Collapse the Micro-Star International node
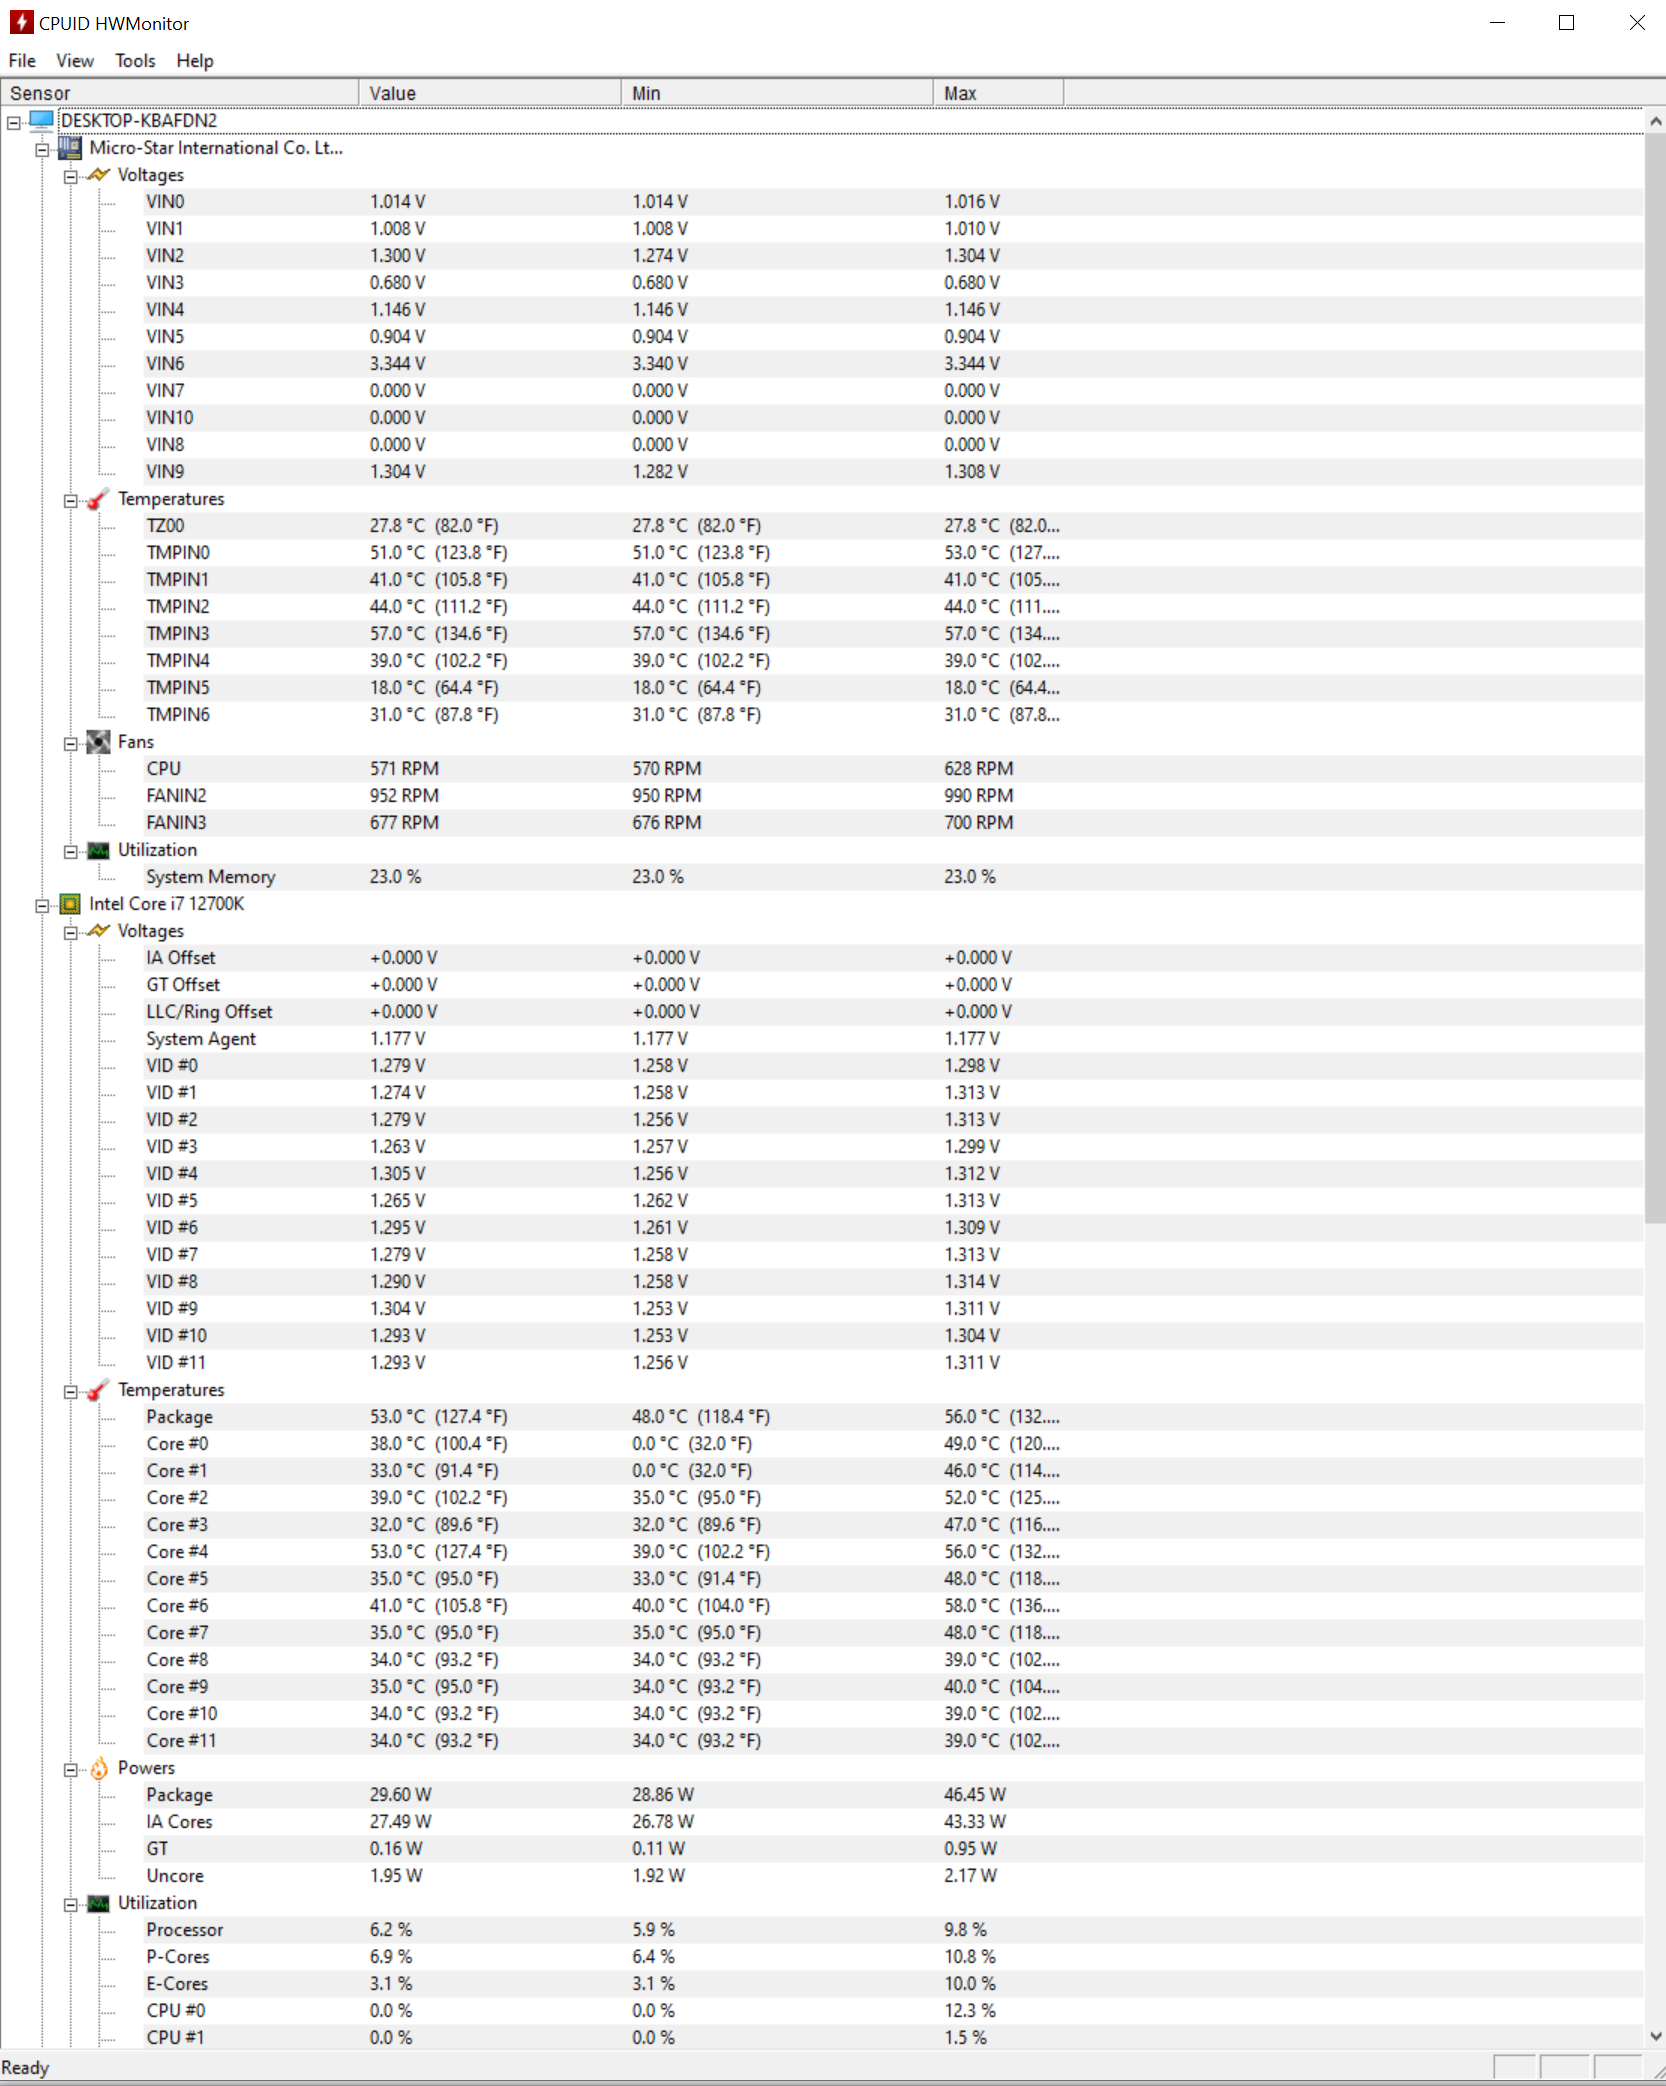The height and width of the screenshot is (2086, 1666). point(42,149)
